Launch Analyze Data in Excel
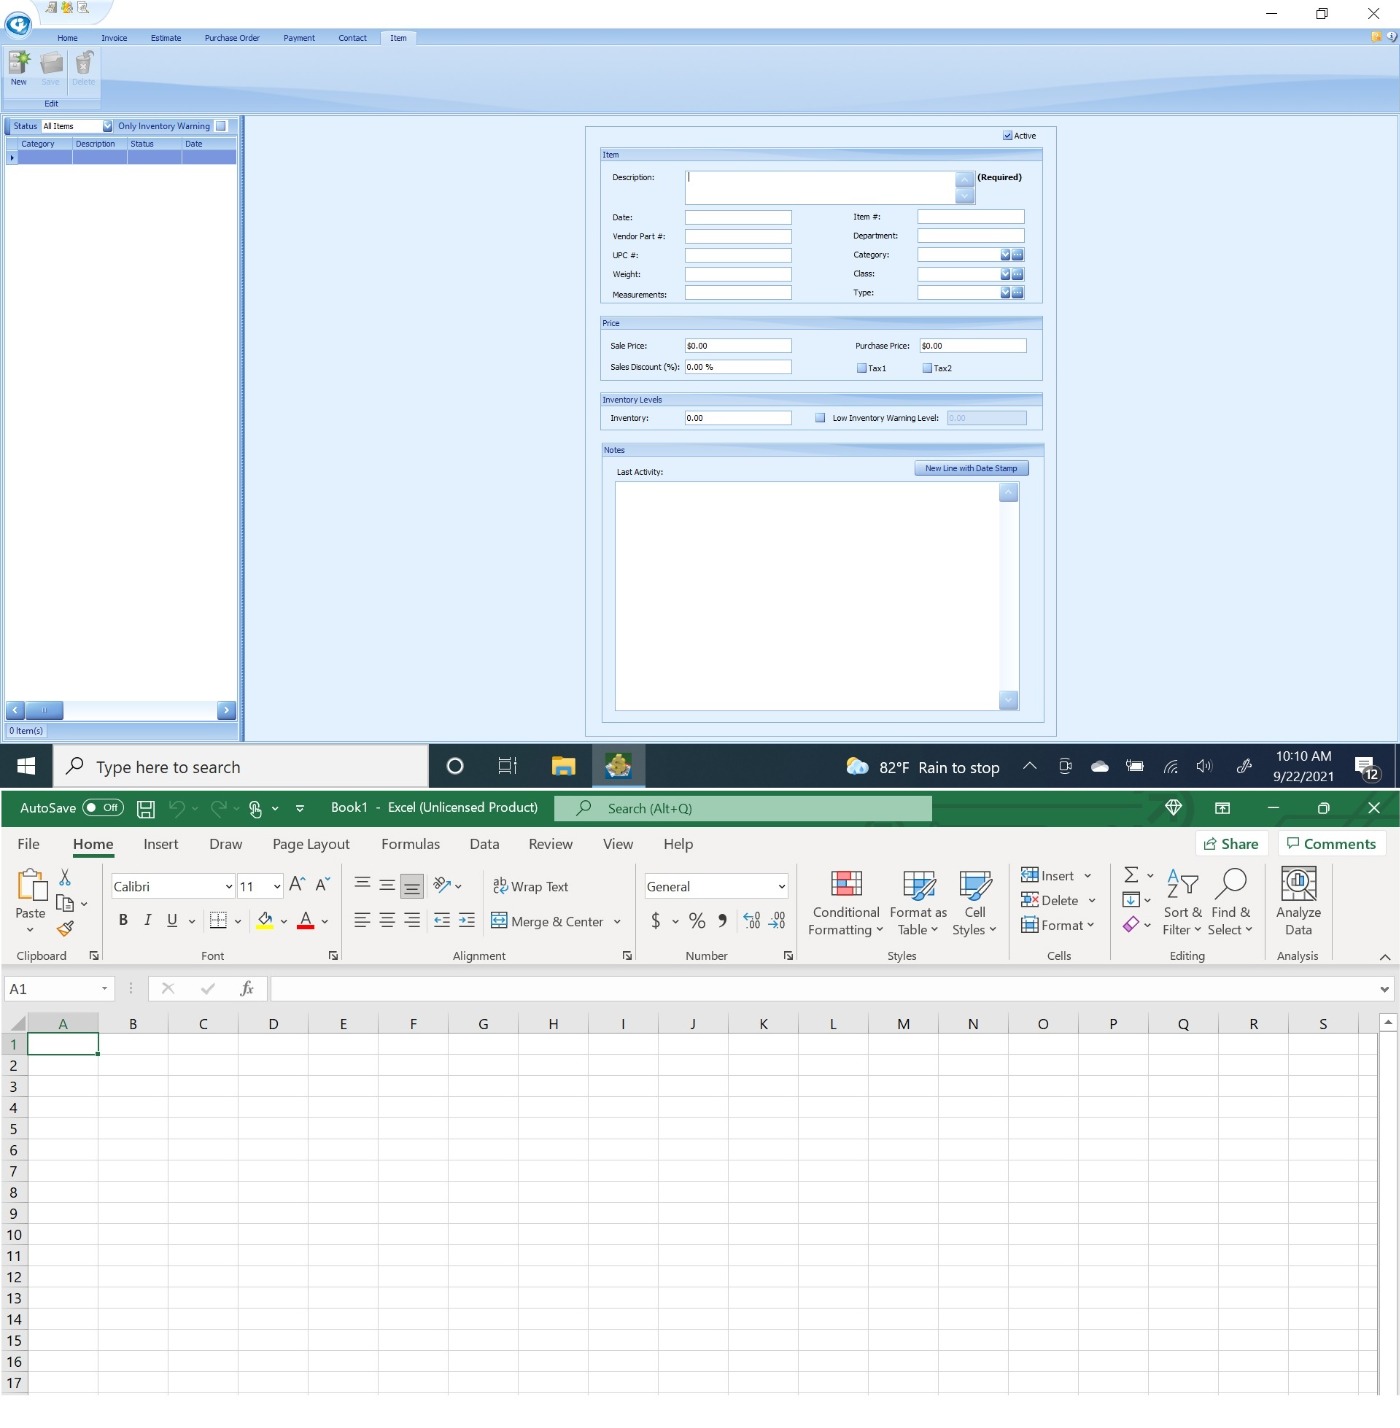The image size is (1400, 1428). pos(1297,900)
